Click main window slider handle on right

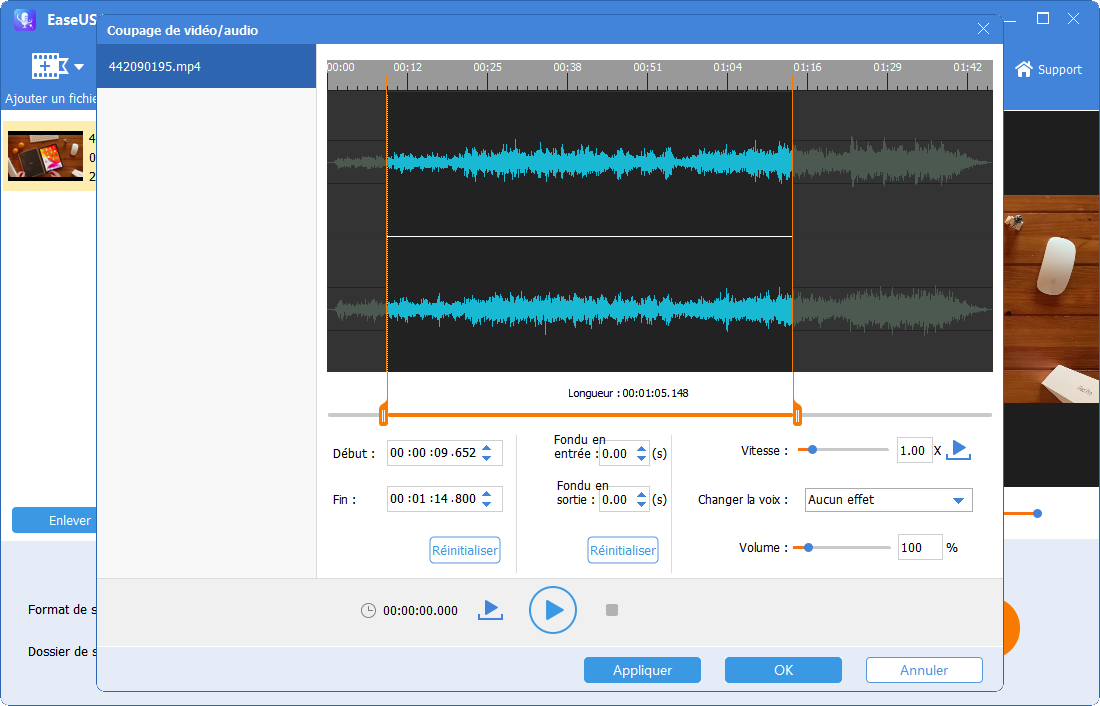1037,514
